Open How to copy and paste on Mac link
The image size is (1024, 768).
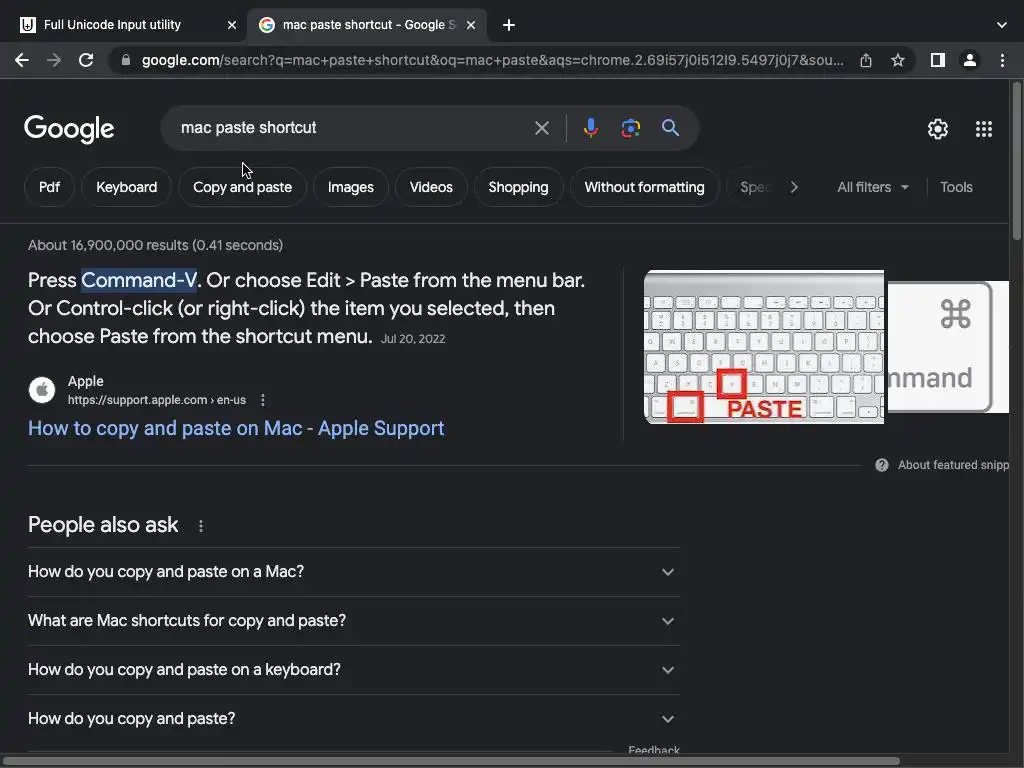(236, 428)
